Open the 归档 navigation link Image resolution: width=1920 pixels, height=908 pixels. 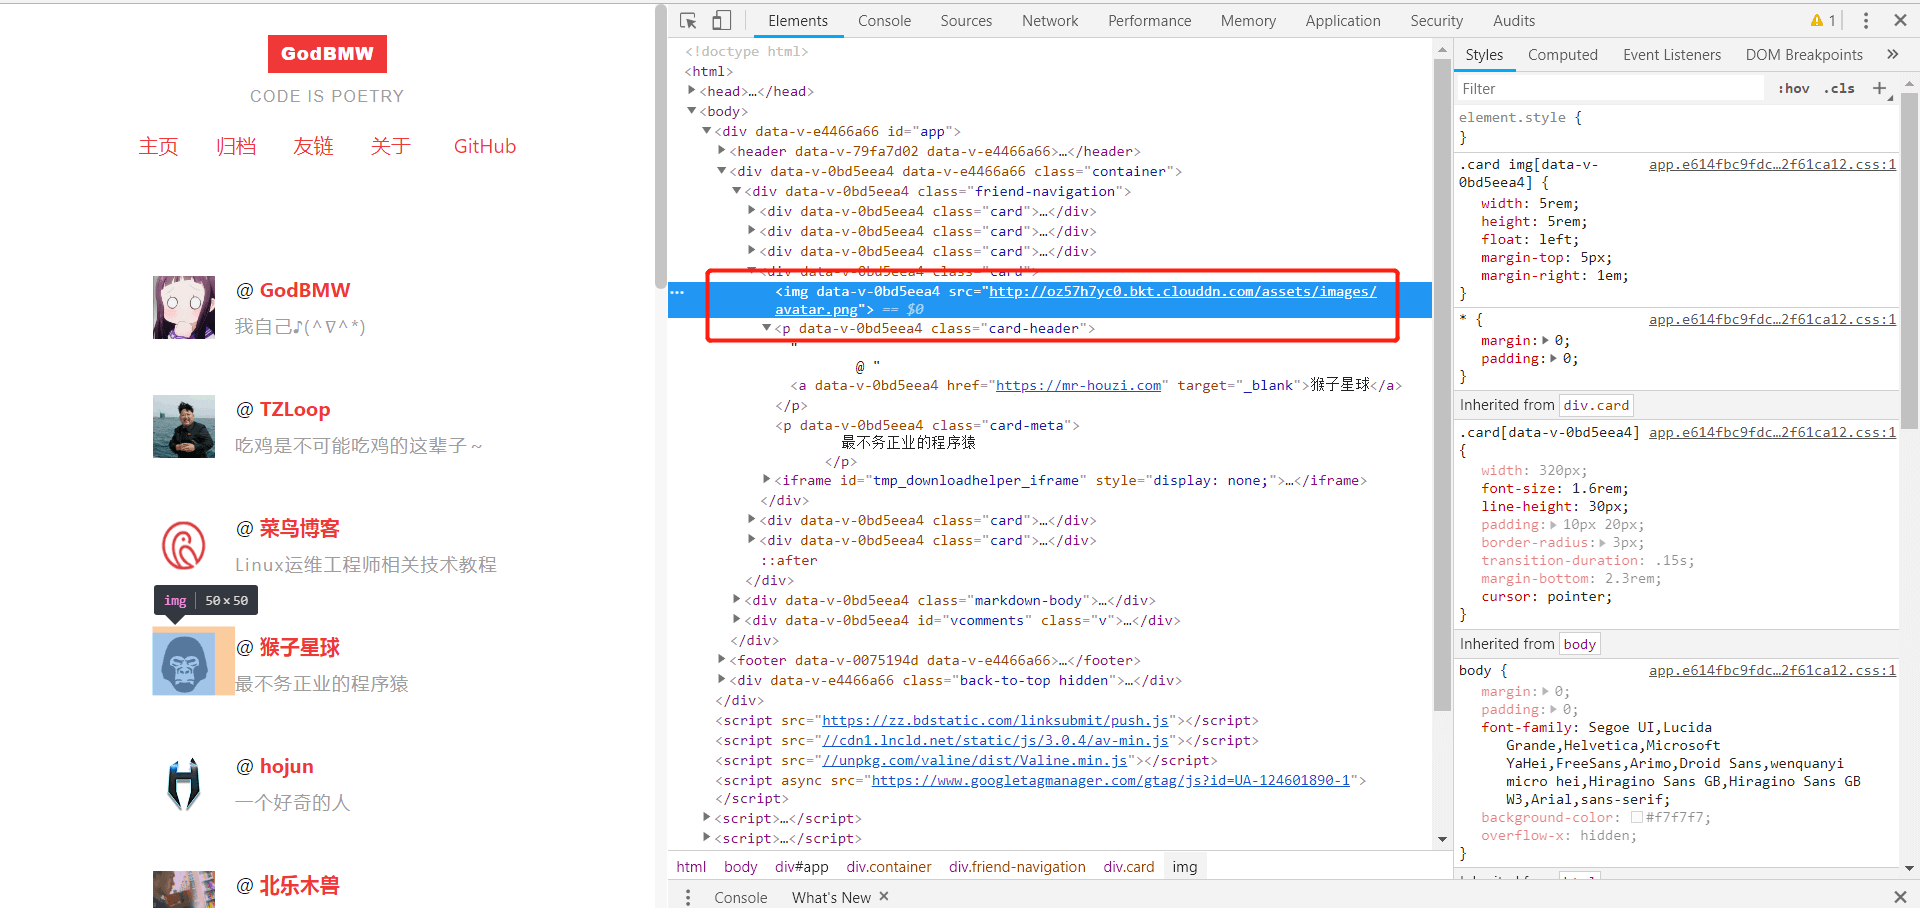click(x=236, y=146)
